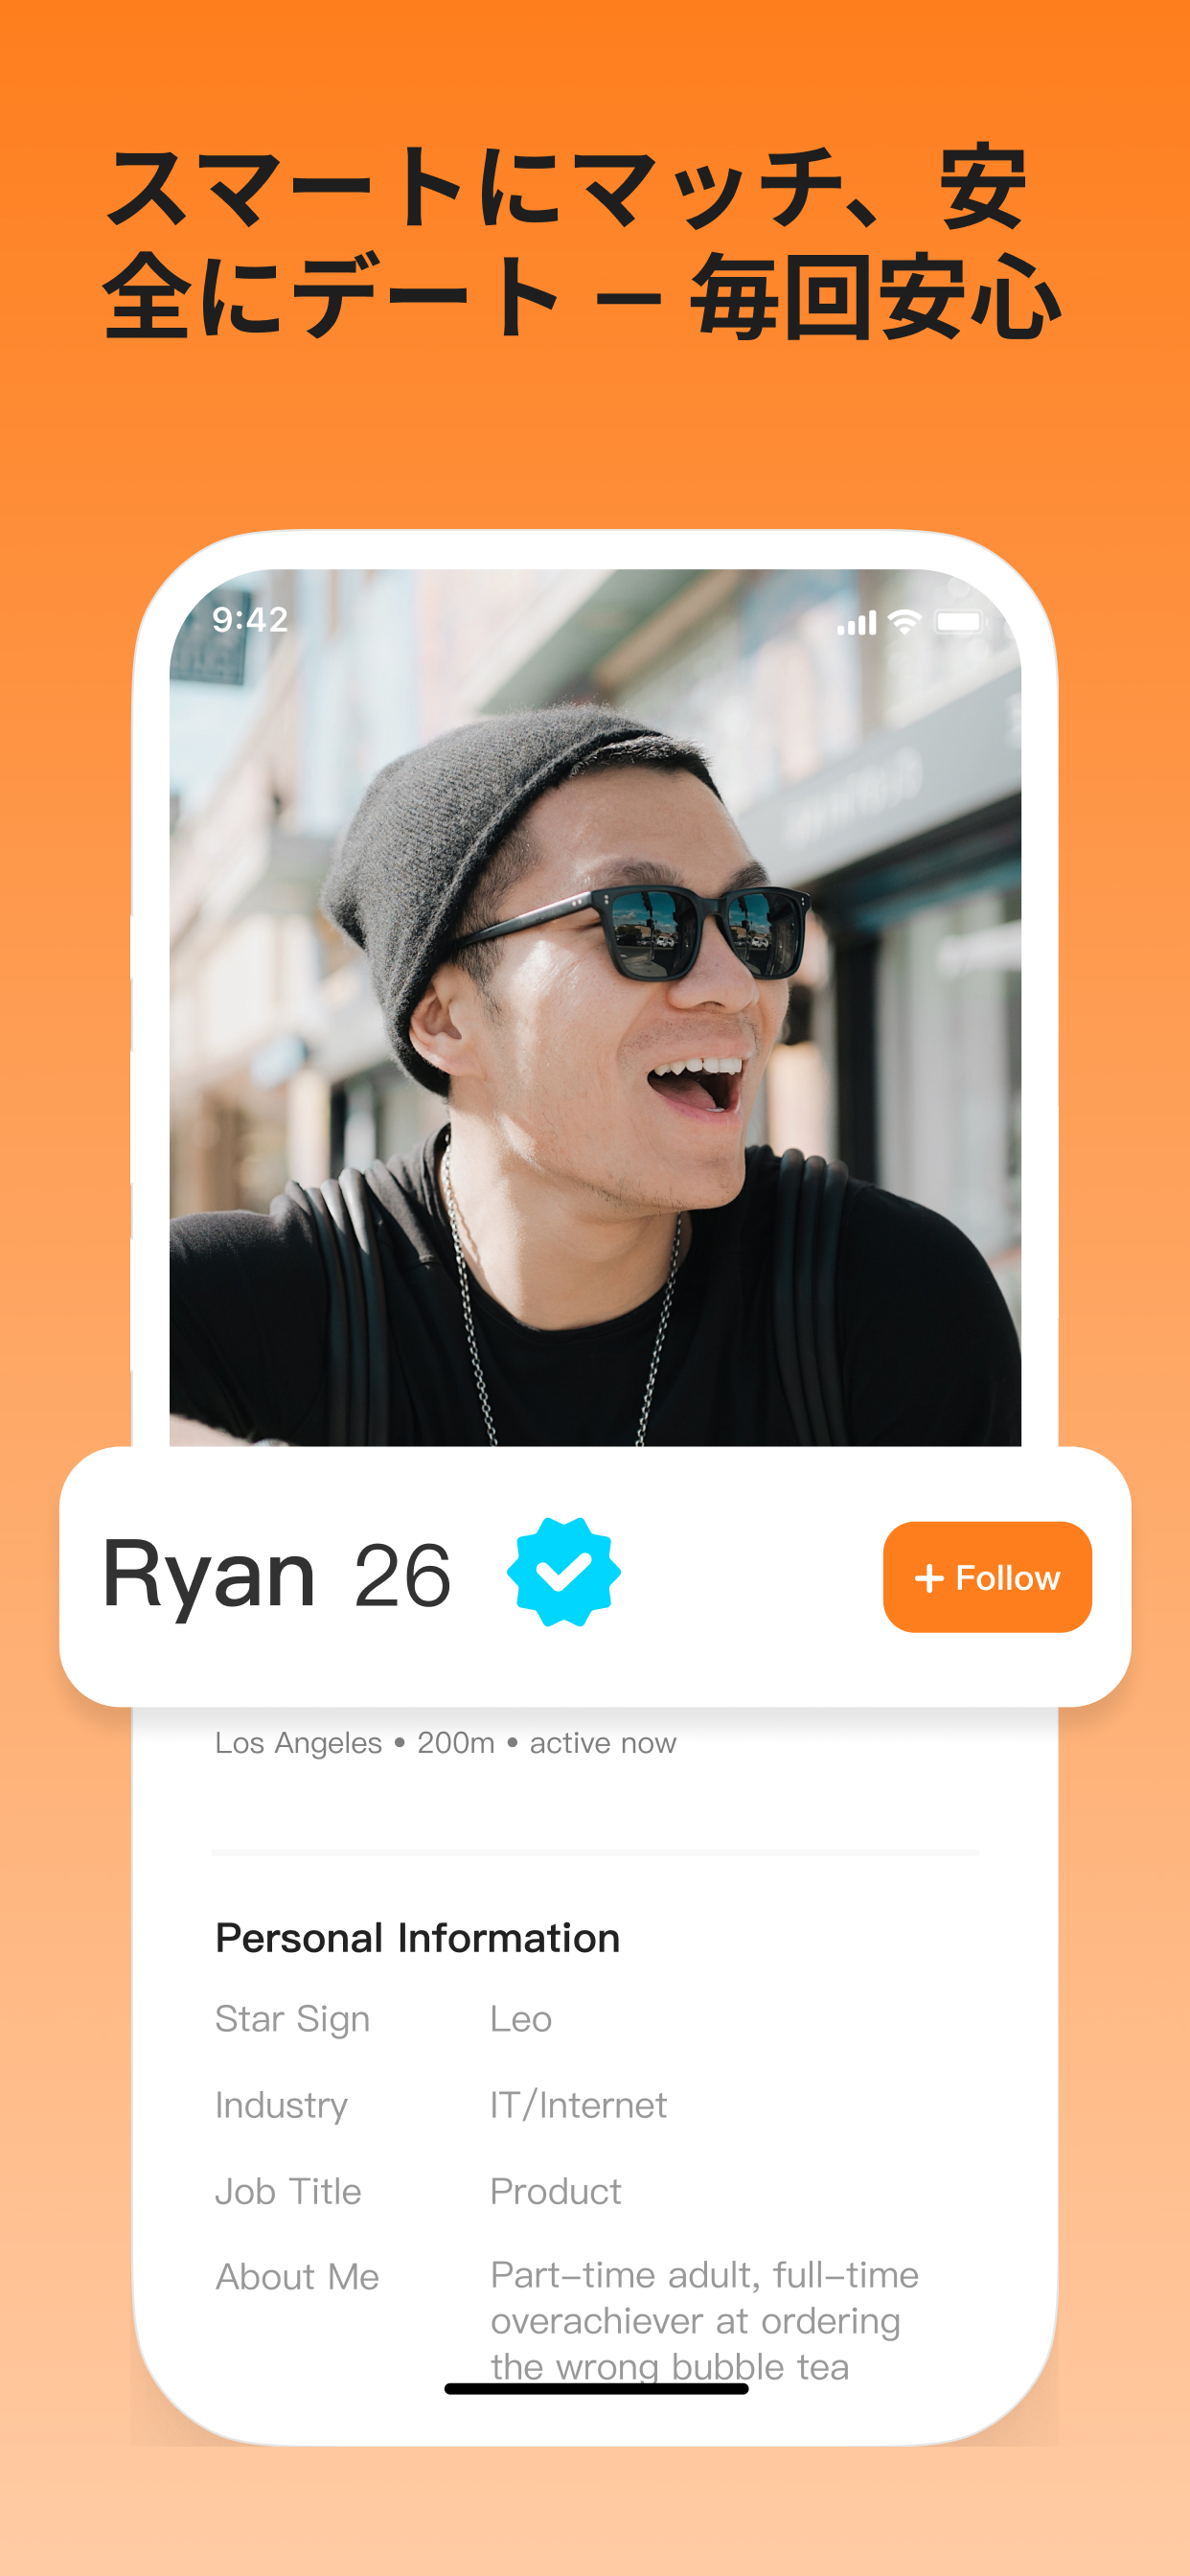The image size is (1190, 2576).
Task: Tap the Star Sign row value Leo
Action: pos(521,2019)
